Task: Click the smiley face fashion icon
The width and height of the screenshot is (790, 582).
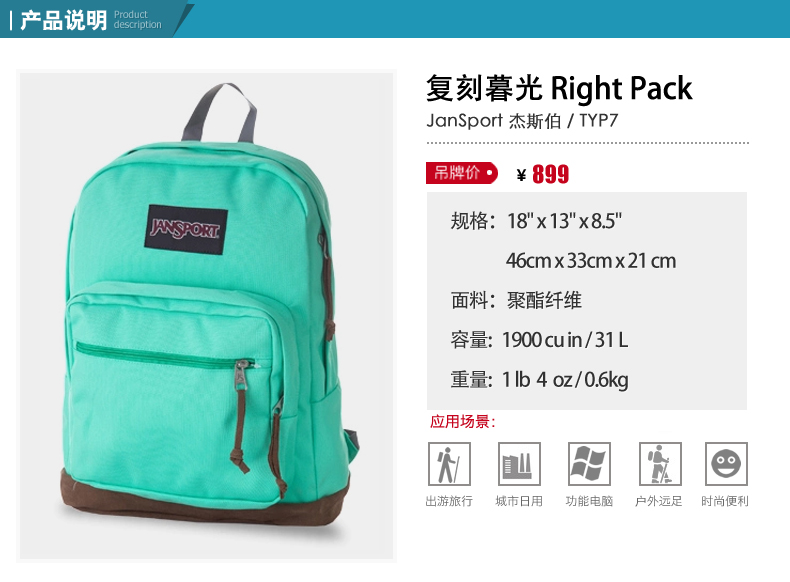Action: 726,464
